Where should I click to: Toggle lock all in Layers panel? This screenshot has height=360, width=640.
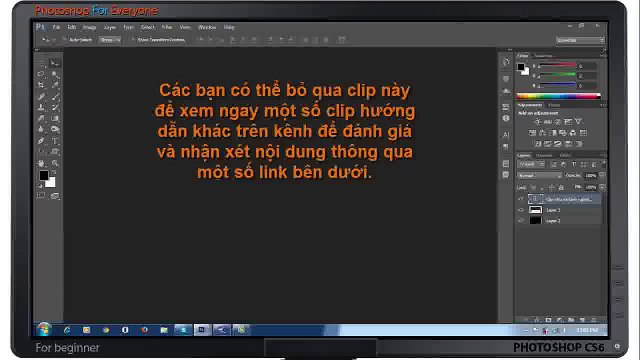click(x=561, y=187)
